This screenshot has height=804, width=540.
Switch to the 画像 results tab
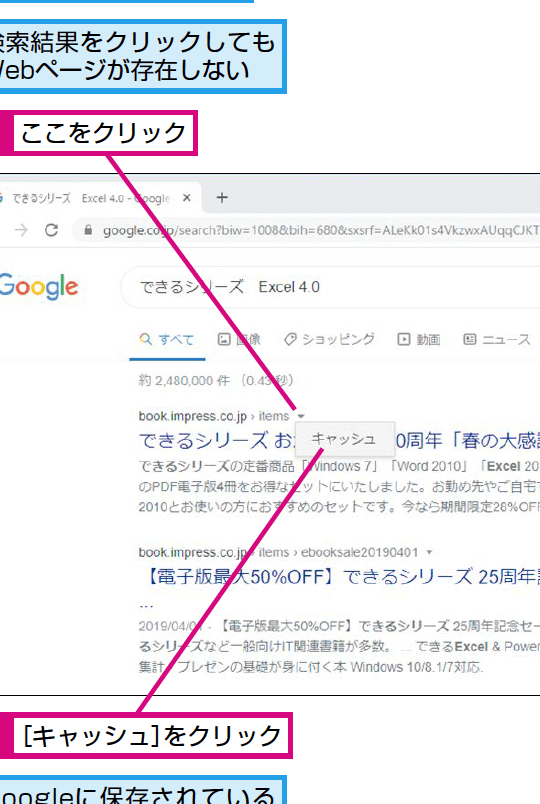[239, 339]
